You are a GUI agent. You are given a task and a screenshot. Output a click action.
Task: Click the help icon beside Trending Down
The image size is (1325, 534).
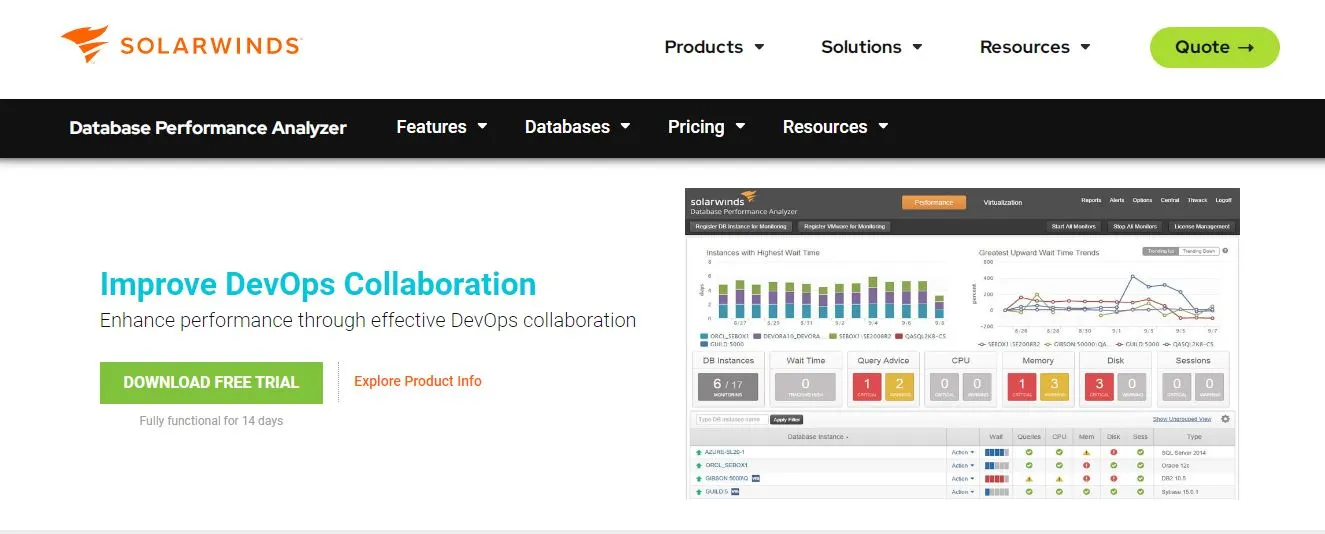[x=1225, y=251]
